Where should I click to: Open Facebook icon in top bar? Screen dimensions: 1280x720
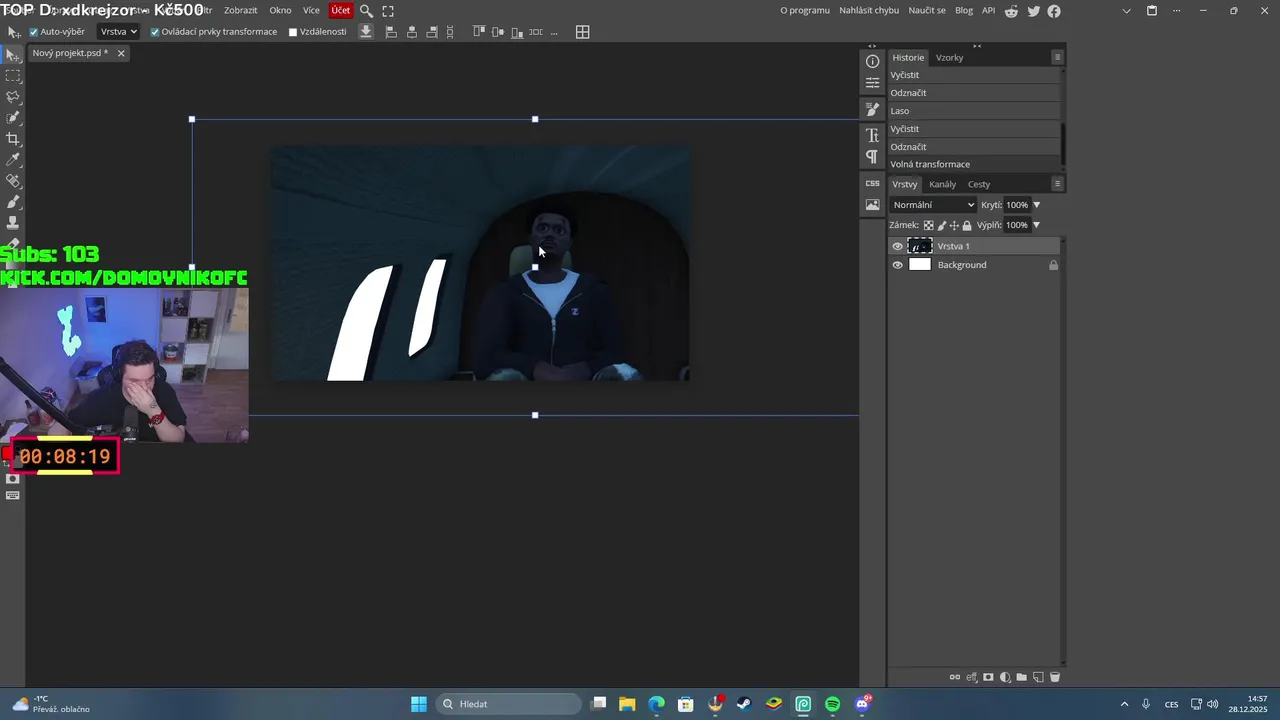click(1054, 11)
